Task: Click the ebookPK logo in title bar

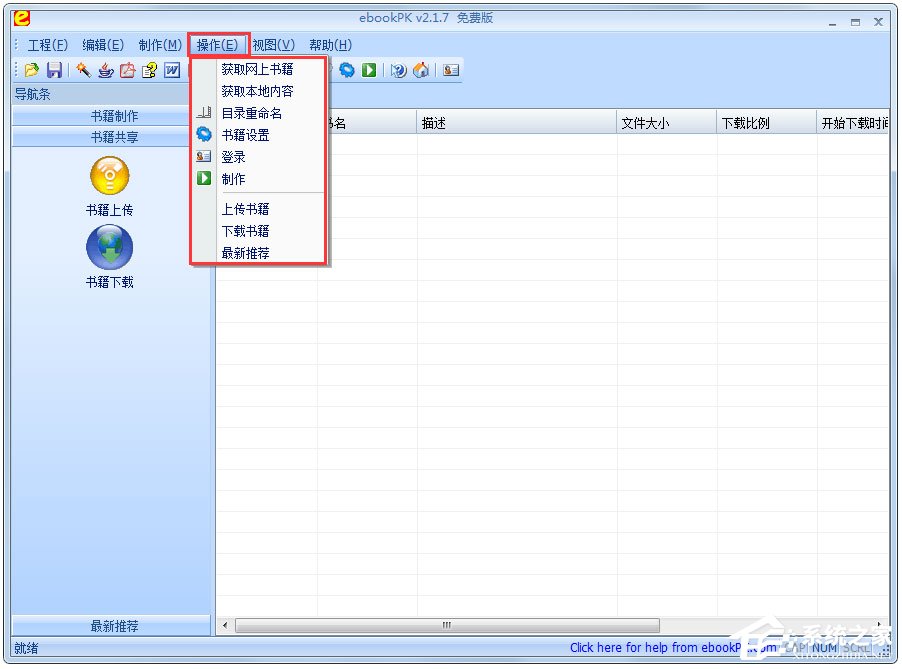Action: click(21, 18)
